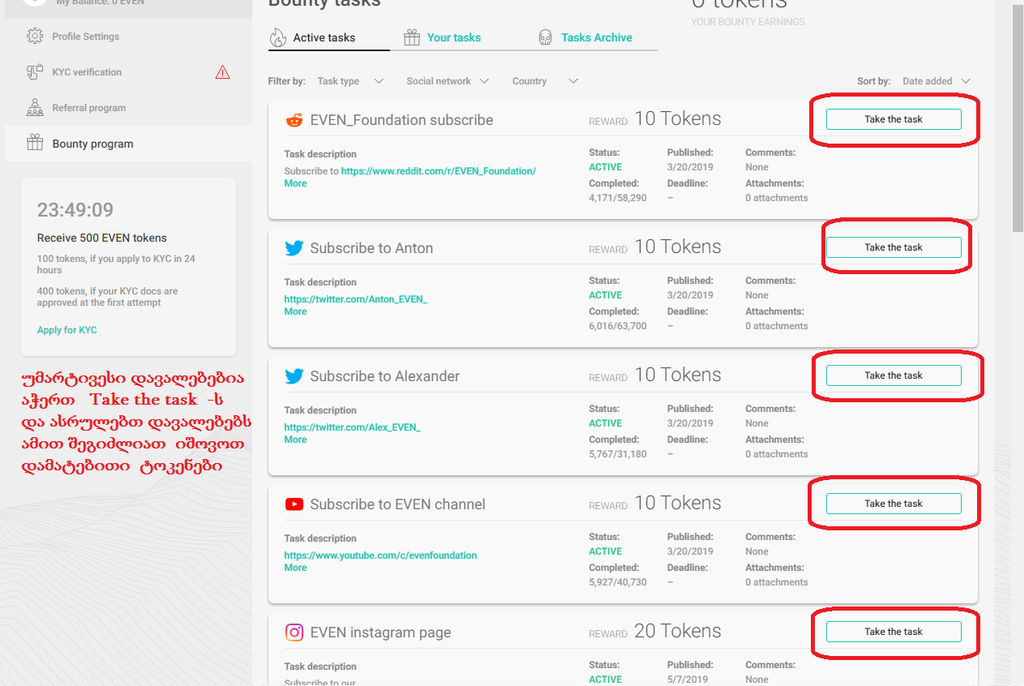Screen dimensions: 1024x686
Task: Open Referral program in the sidebar
Action: [x=129, y=108]
